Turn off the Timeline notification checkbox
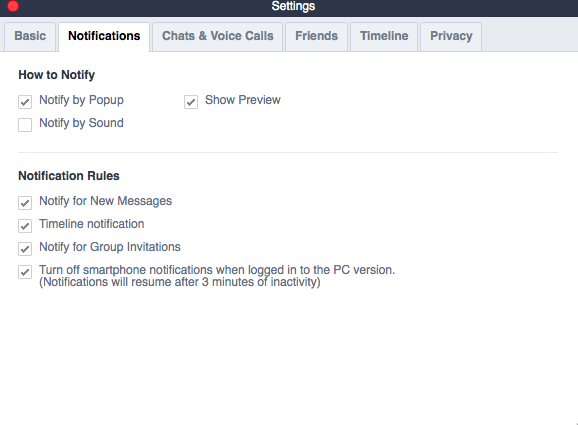This screenshot has width=578, height=425. [x=25, y=226]
